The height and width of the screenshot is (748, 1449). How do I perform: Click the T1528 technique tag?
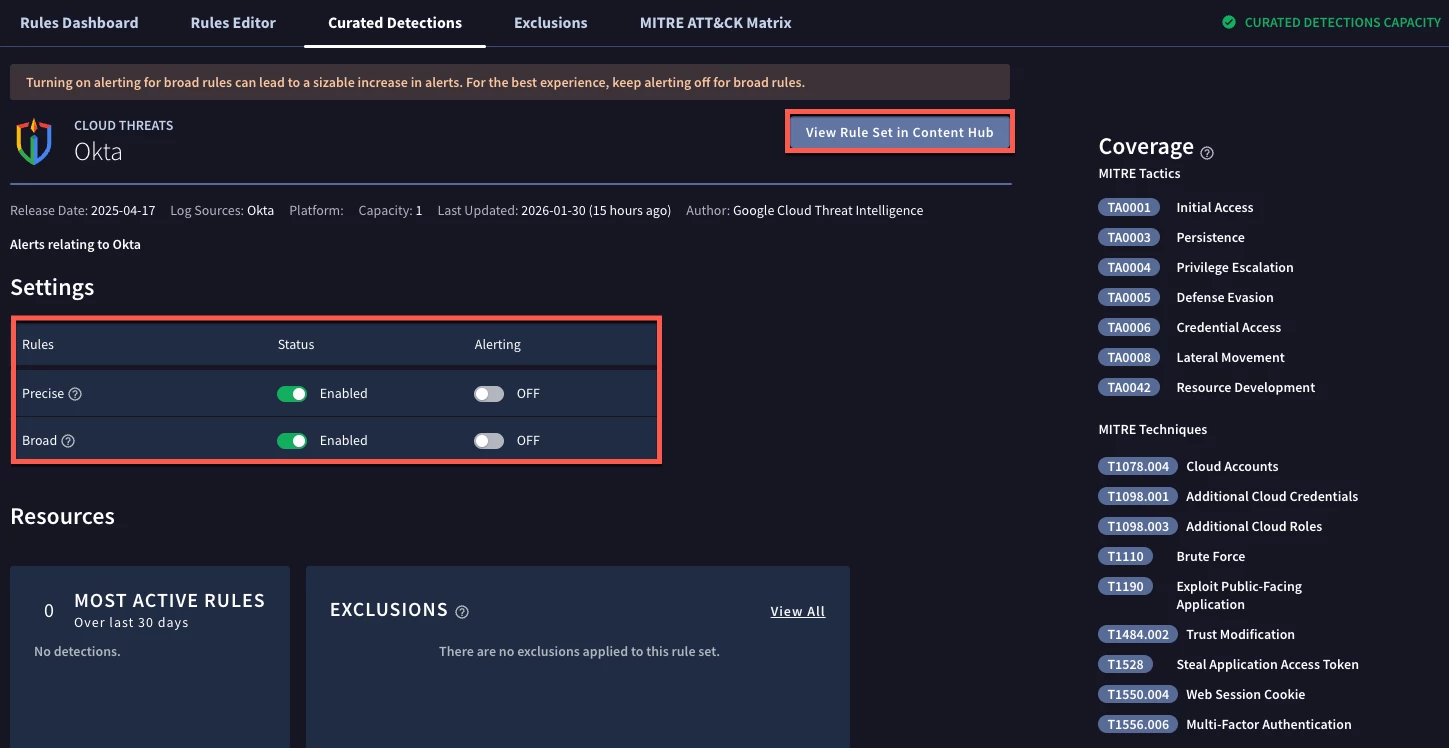coord(1125,664)
